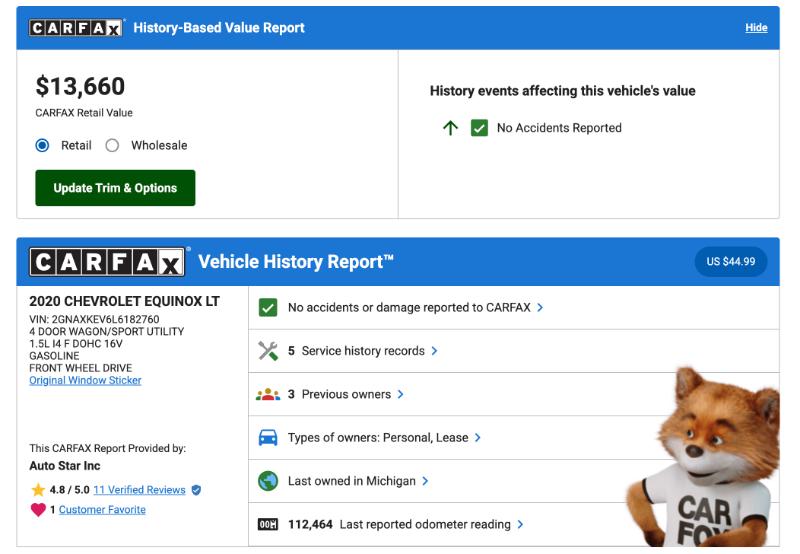
Task: Open the Original Window Sticker link
Action: [85, 380]
